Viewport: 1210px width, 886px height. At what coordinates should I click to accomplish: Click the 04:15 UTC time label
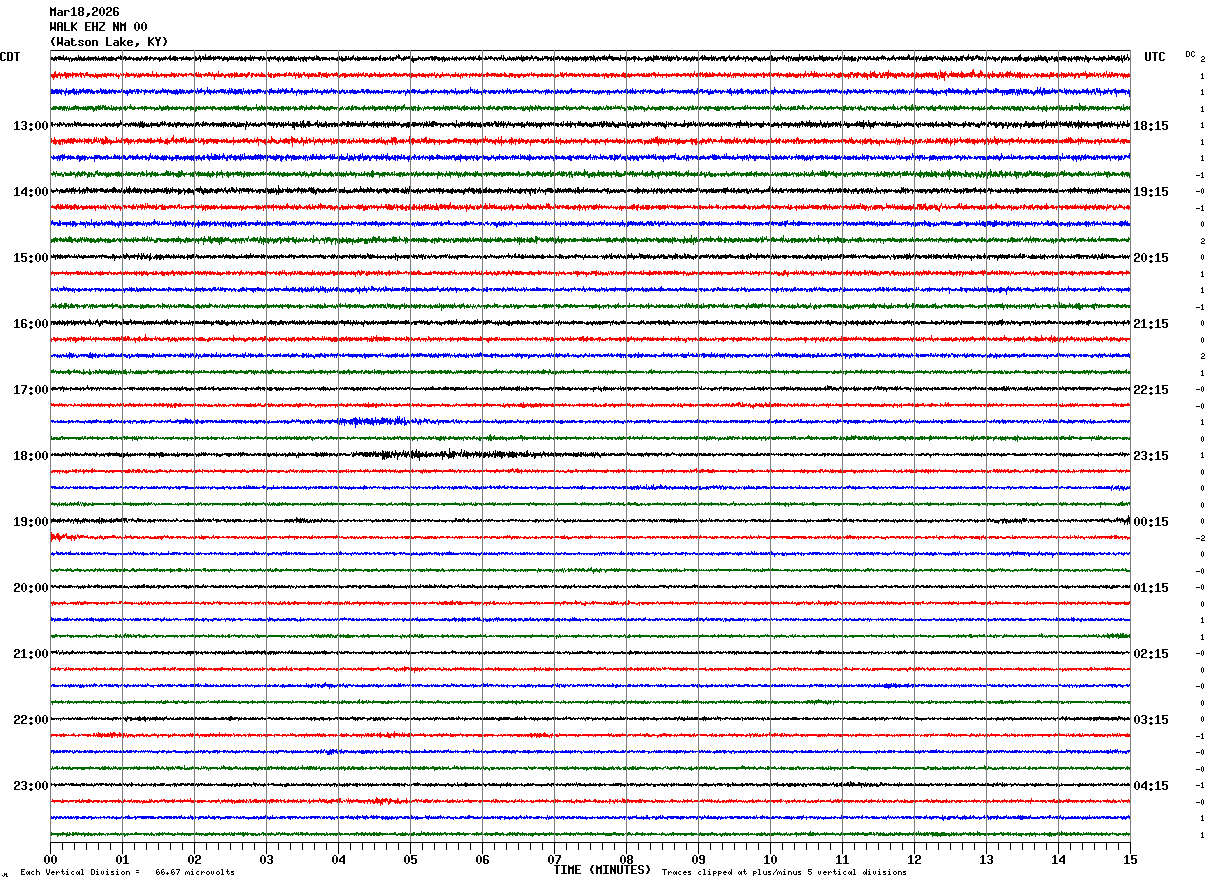coord(1151,786)
